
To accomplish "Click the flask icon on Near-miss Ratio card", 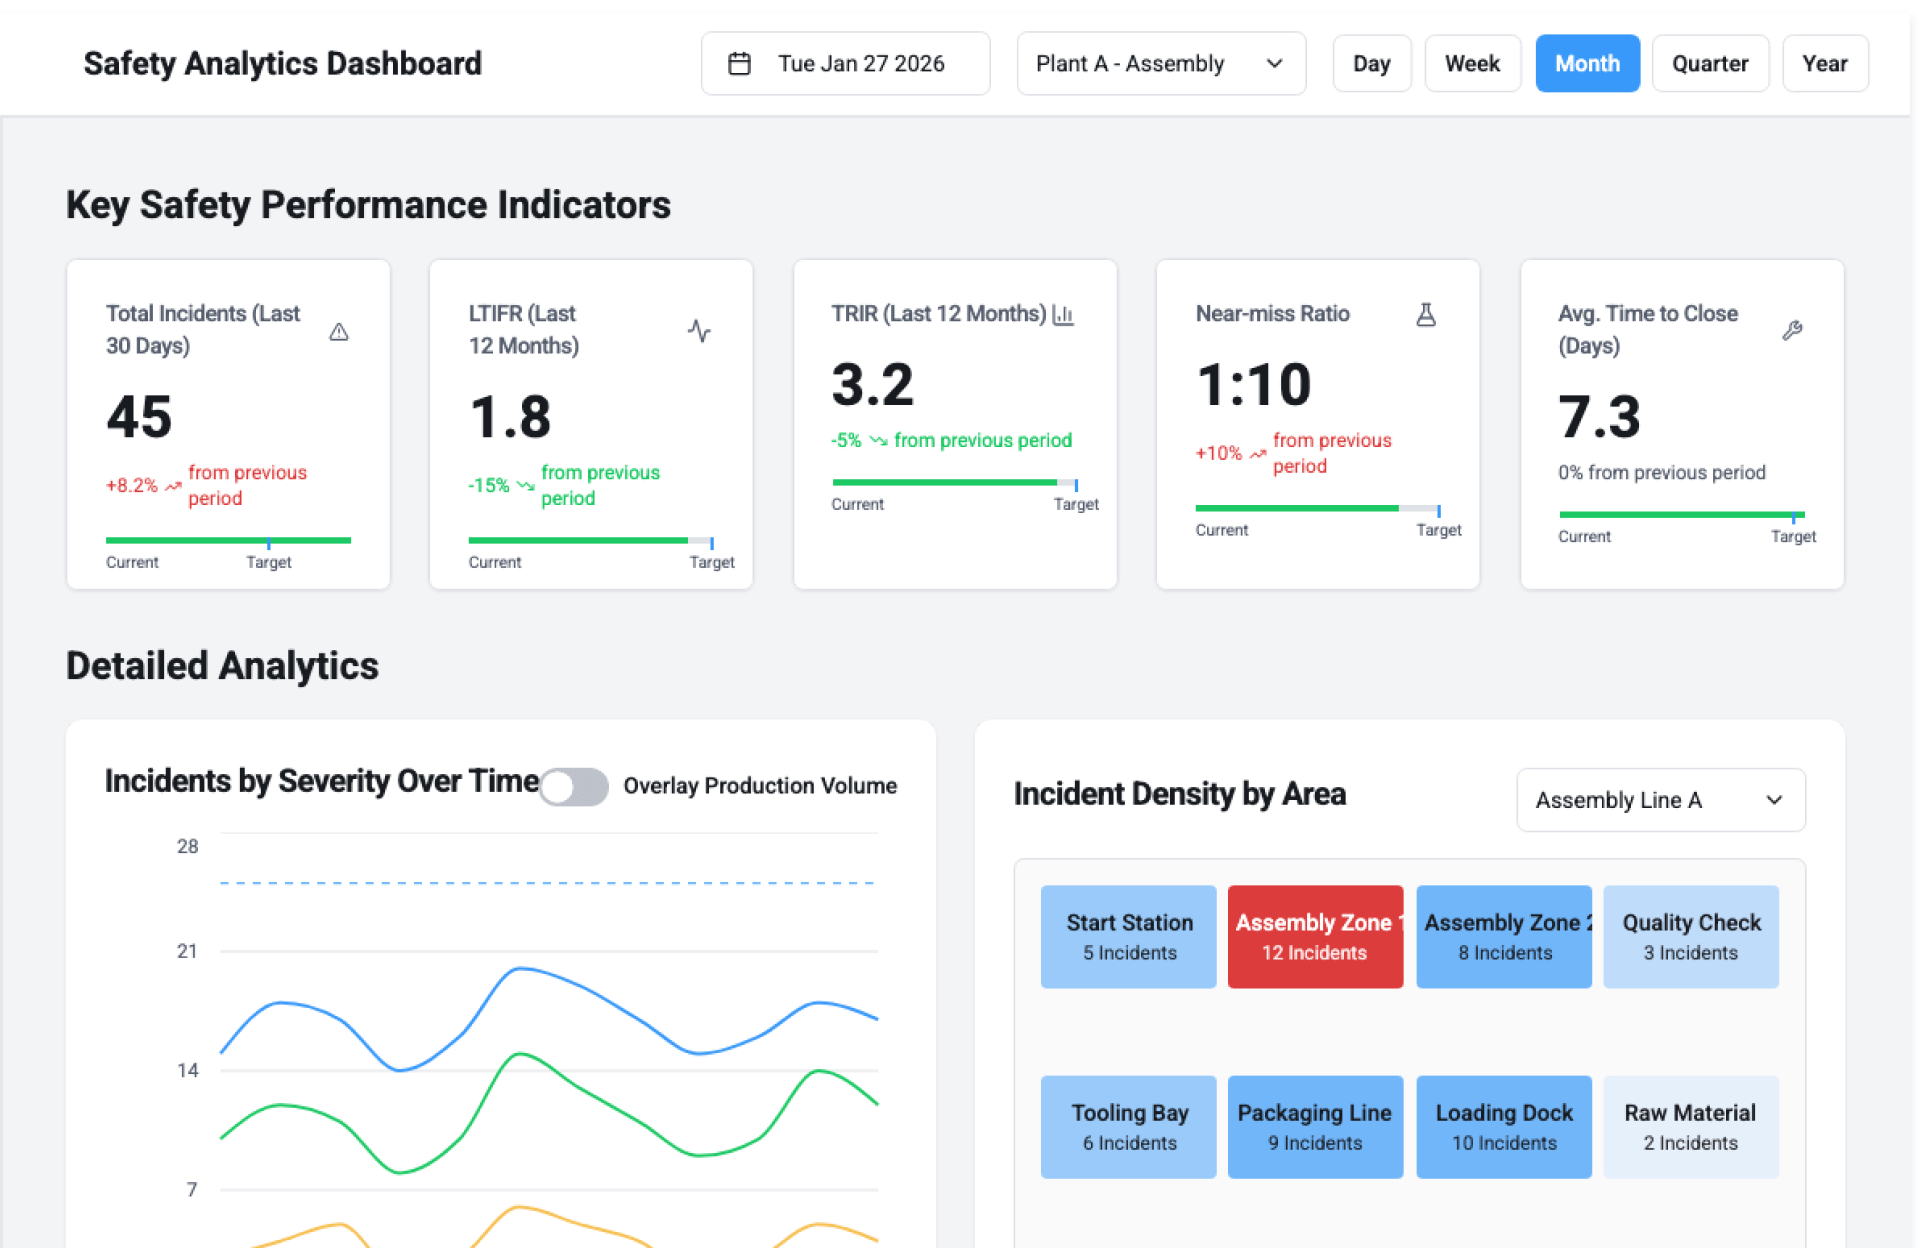I will click(1426, 315).
